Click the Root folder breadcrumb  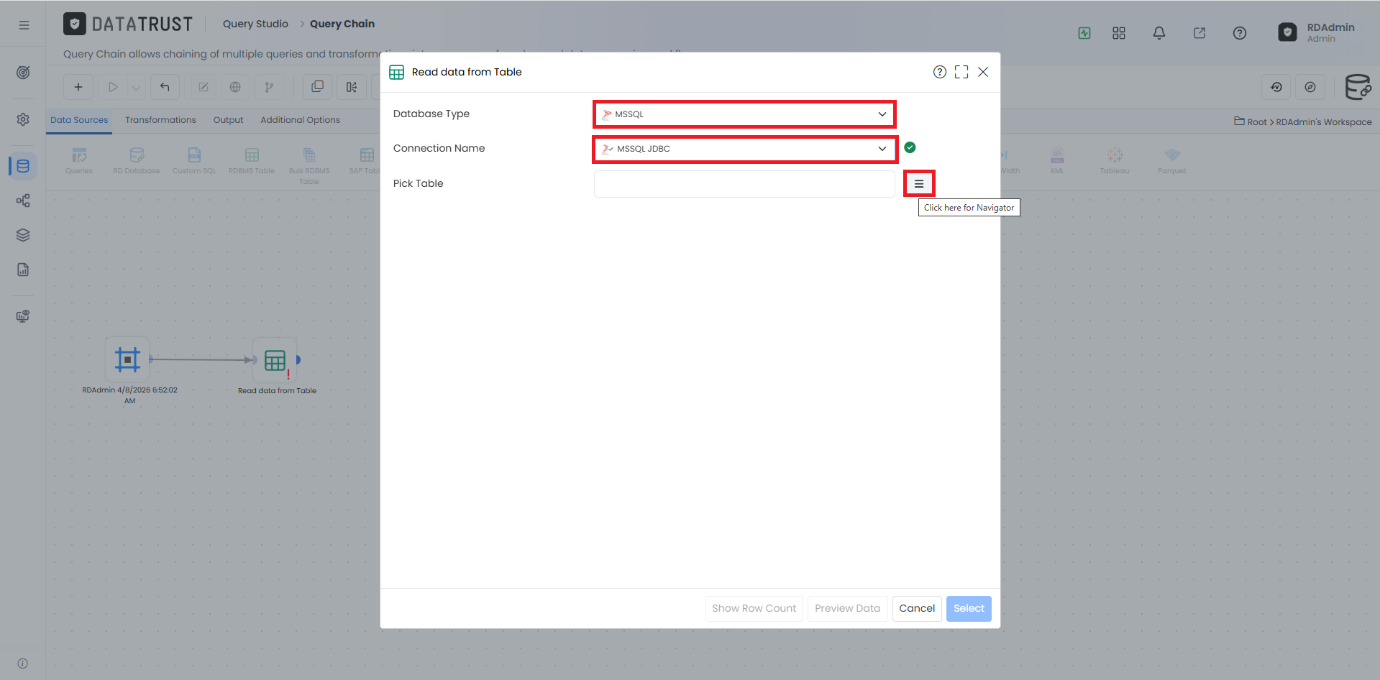coord(1252,122)
